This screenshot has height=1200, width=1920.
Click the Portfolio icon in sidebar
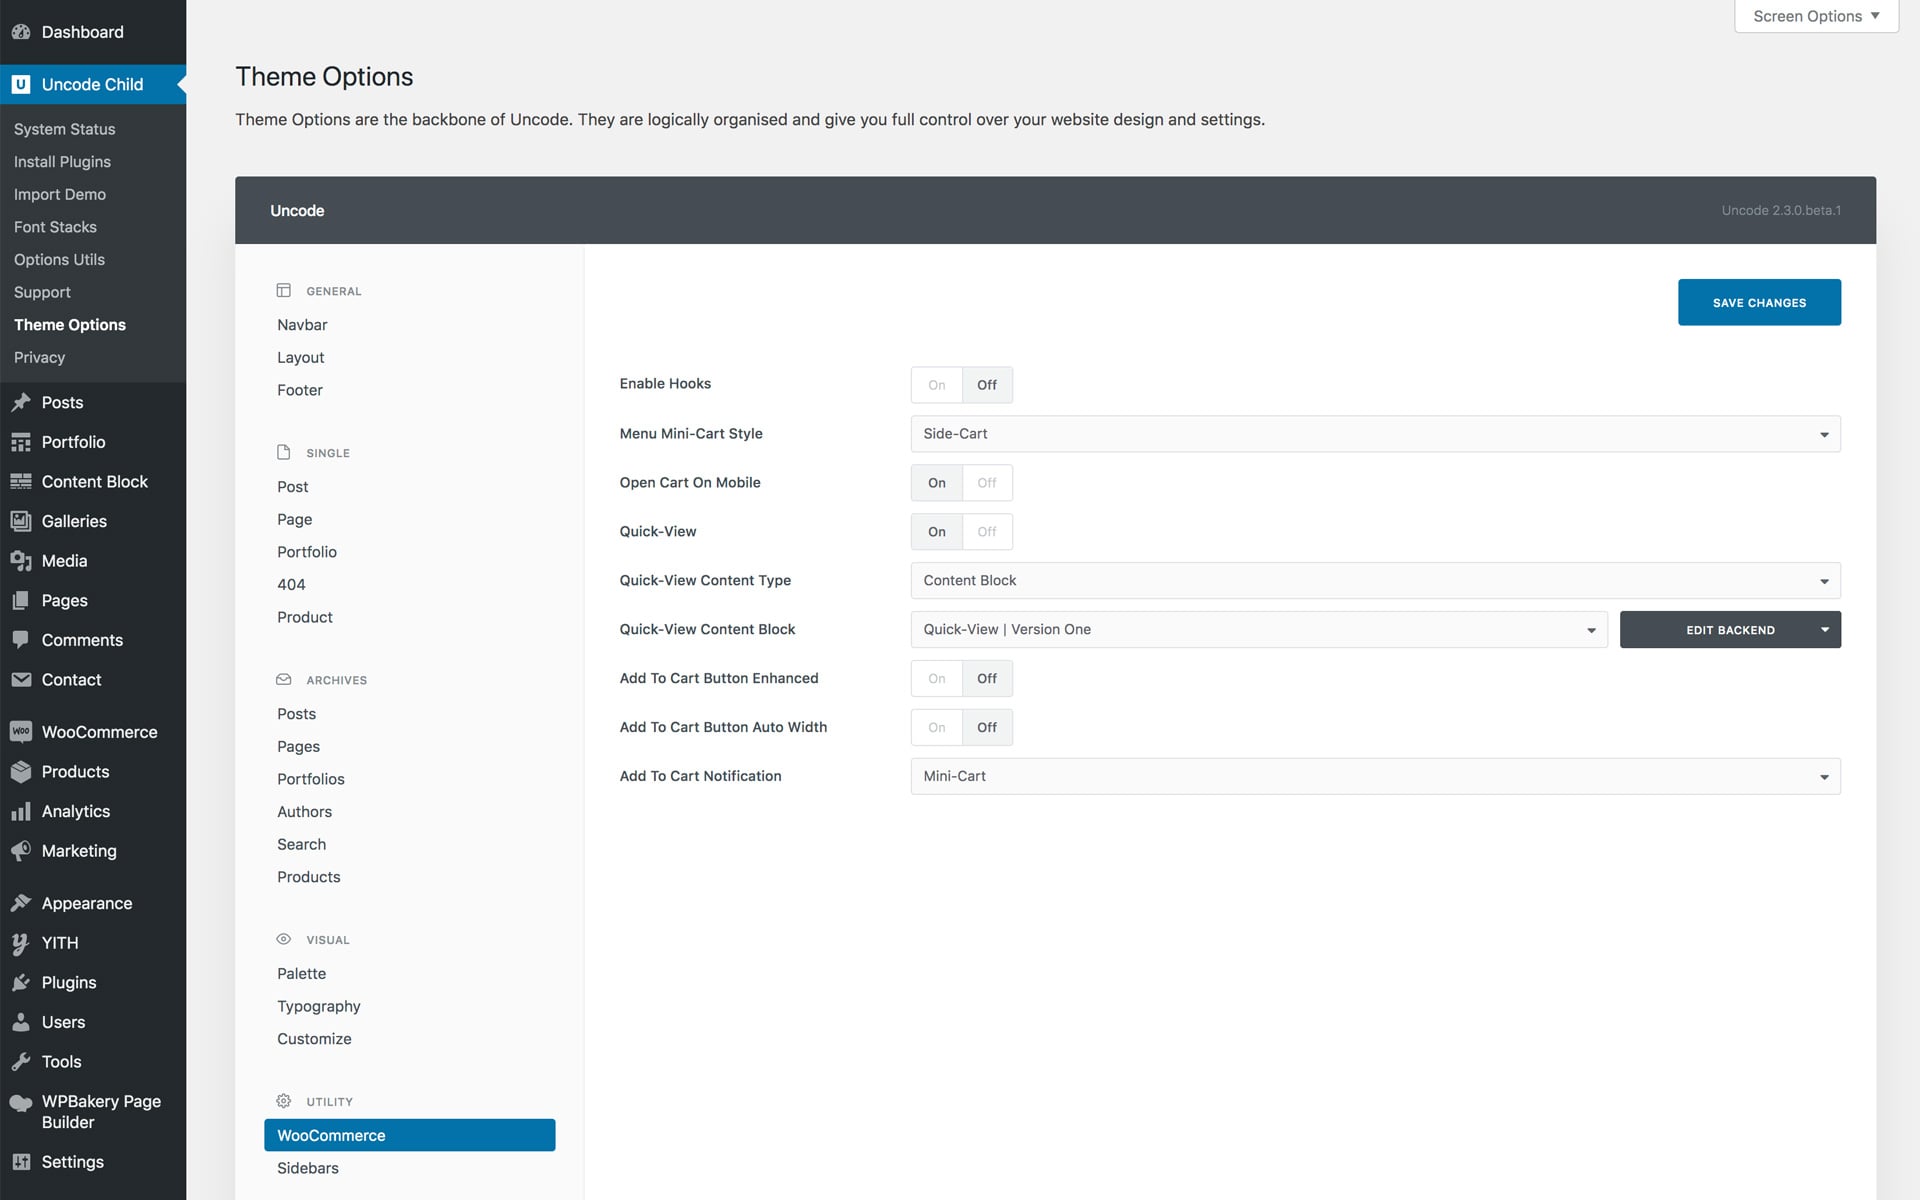21,441
